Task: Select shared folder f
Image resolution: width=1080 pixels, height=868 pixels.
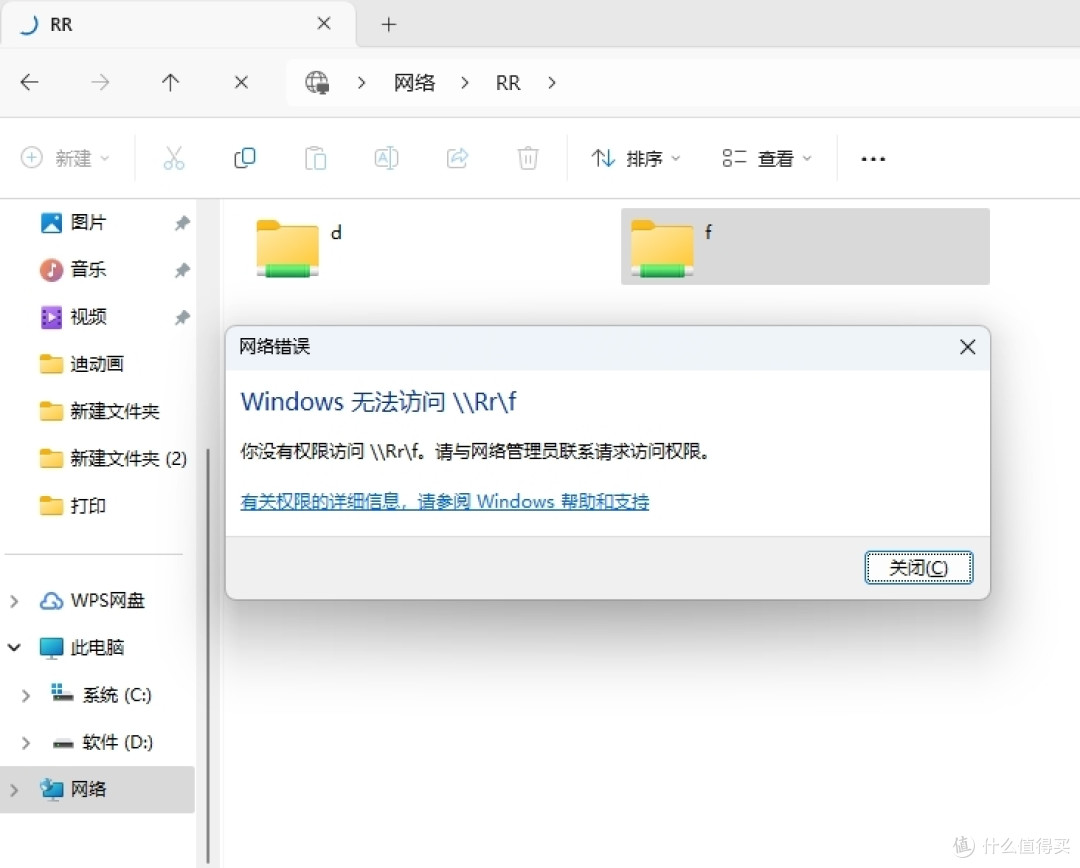Action: pyautogui.click(x=805, y=247)
